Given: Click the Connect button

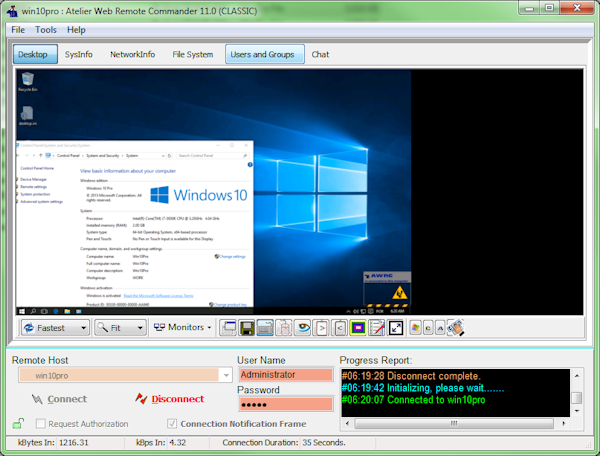Looking at the screenshot, I should (59, 399).
